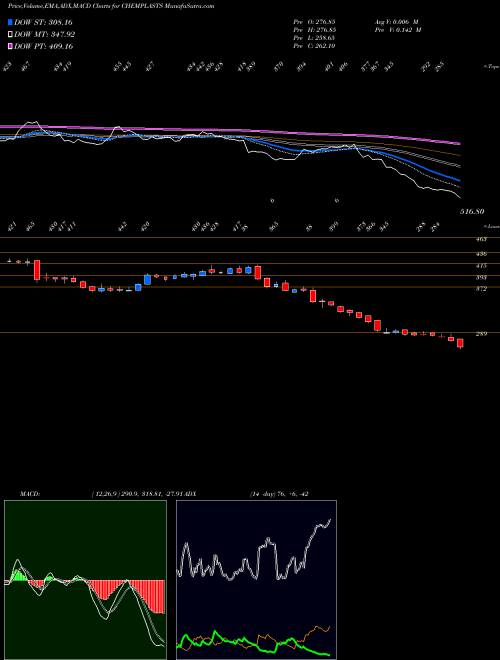Select the chart title mentioning CHEMPLASTS MunafaSutra.com
The height and width of the screenshot is (660, 500).
pos(112,6)
